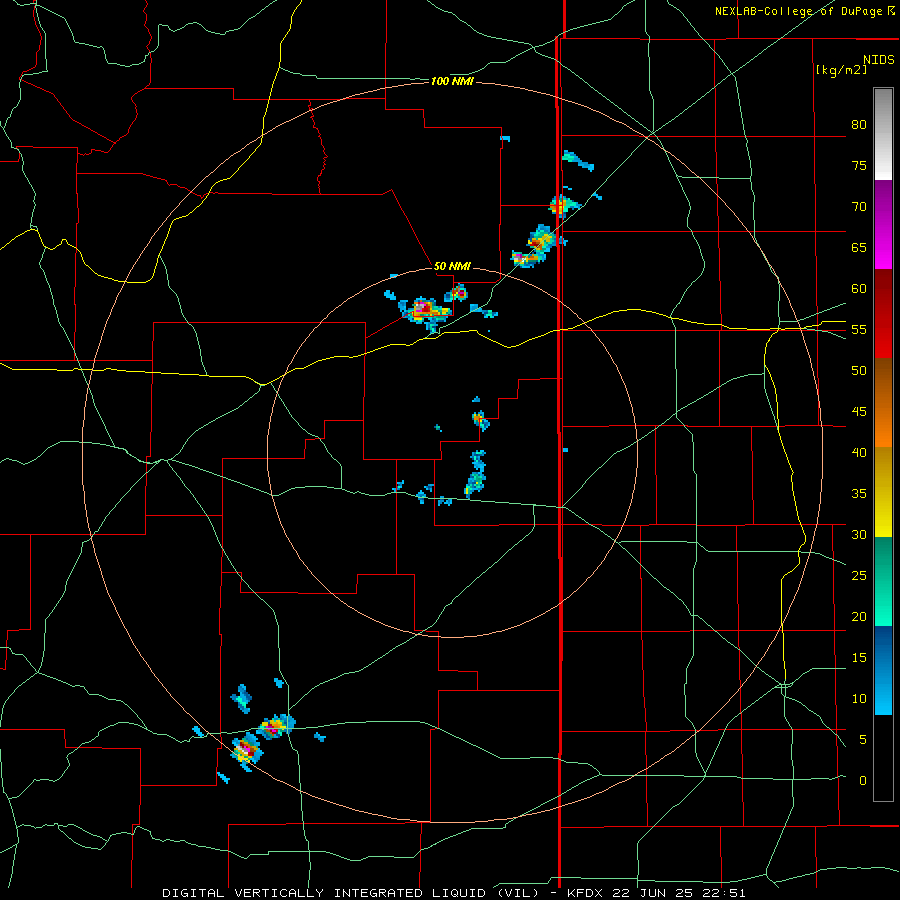Click the 15 value on the scale
Viewport: 900px width, 900px height.
[859, 658]
